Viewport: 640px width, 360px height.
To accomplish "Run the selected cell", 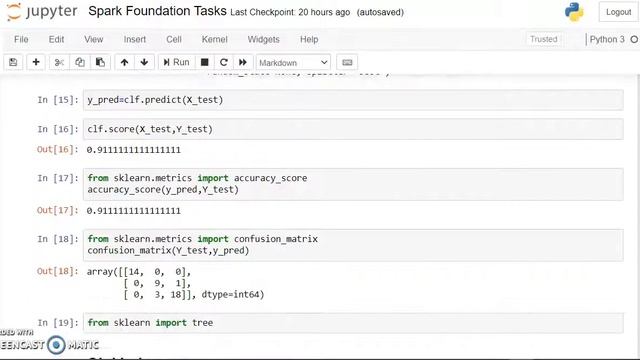I will pos(176,62).
